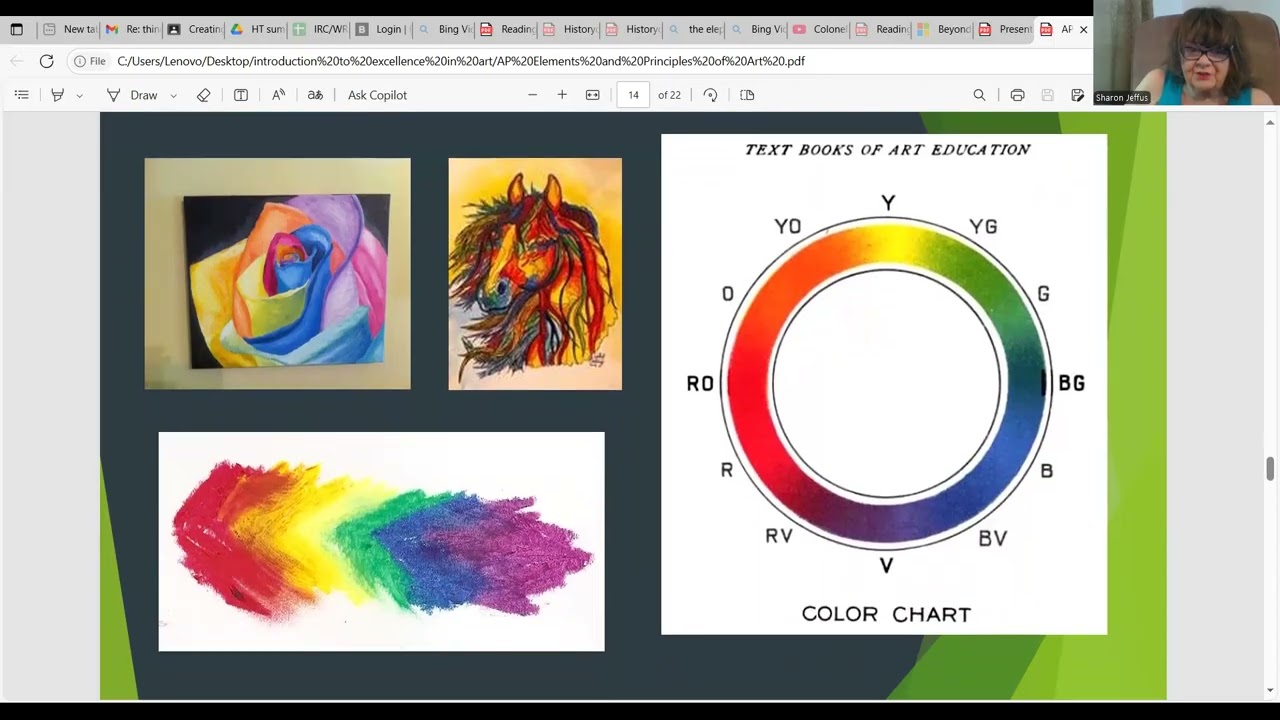The image size is (1280, 720).
Task: Click the pastel rainbow smear image
Action: point(381,541)
